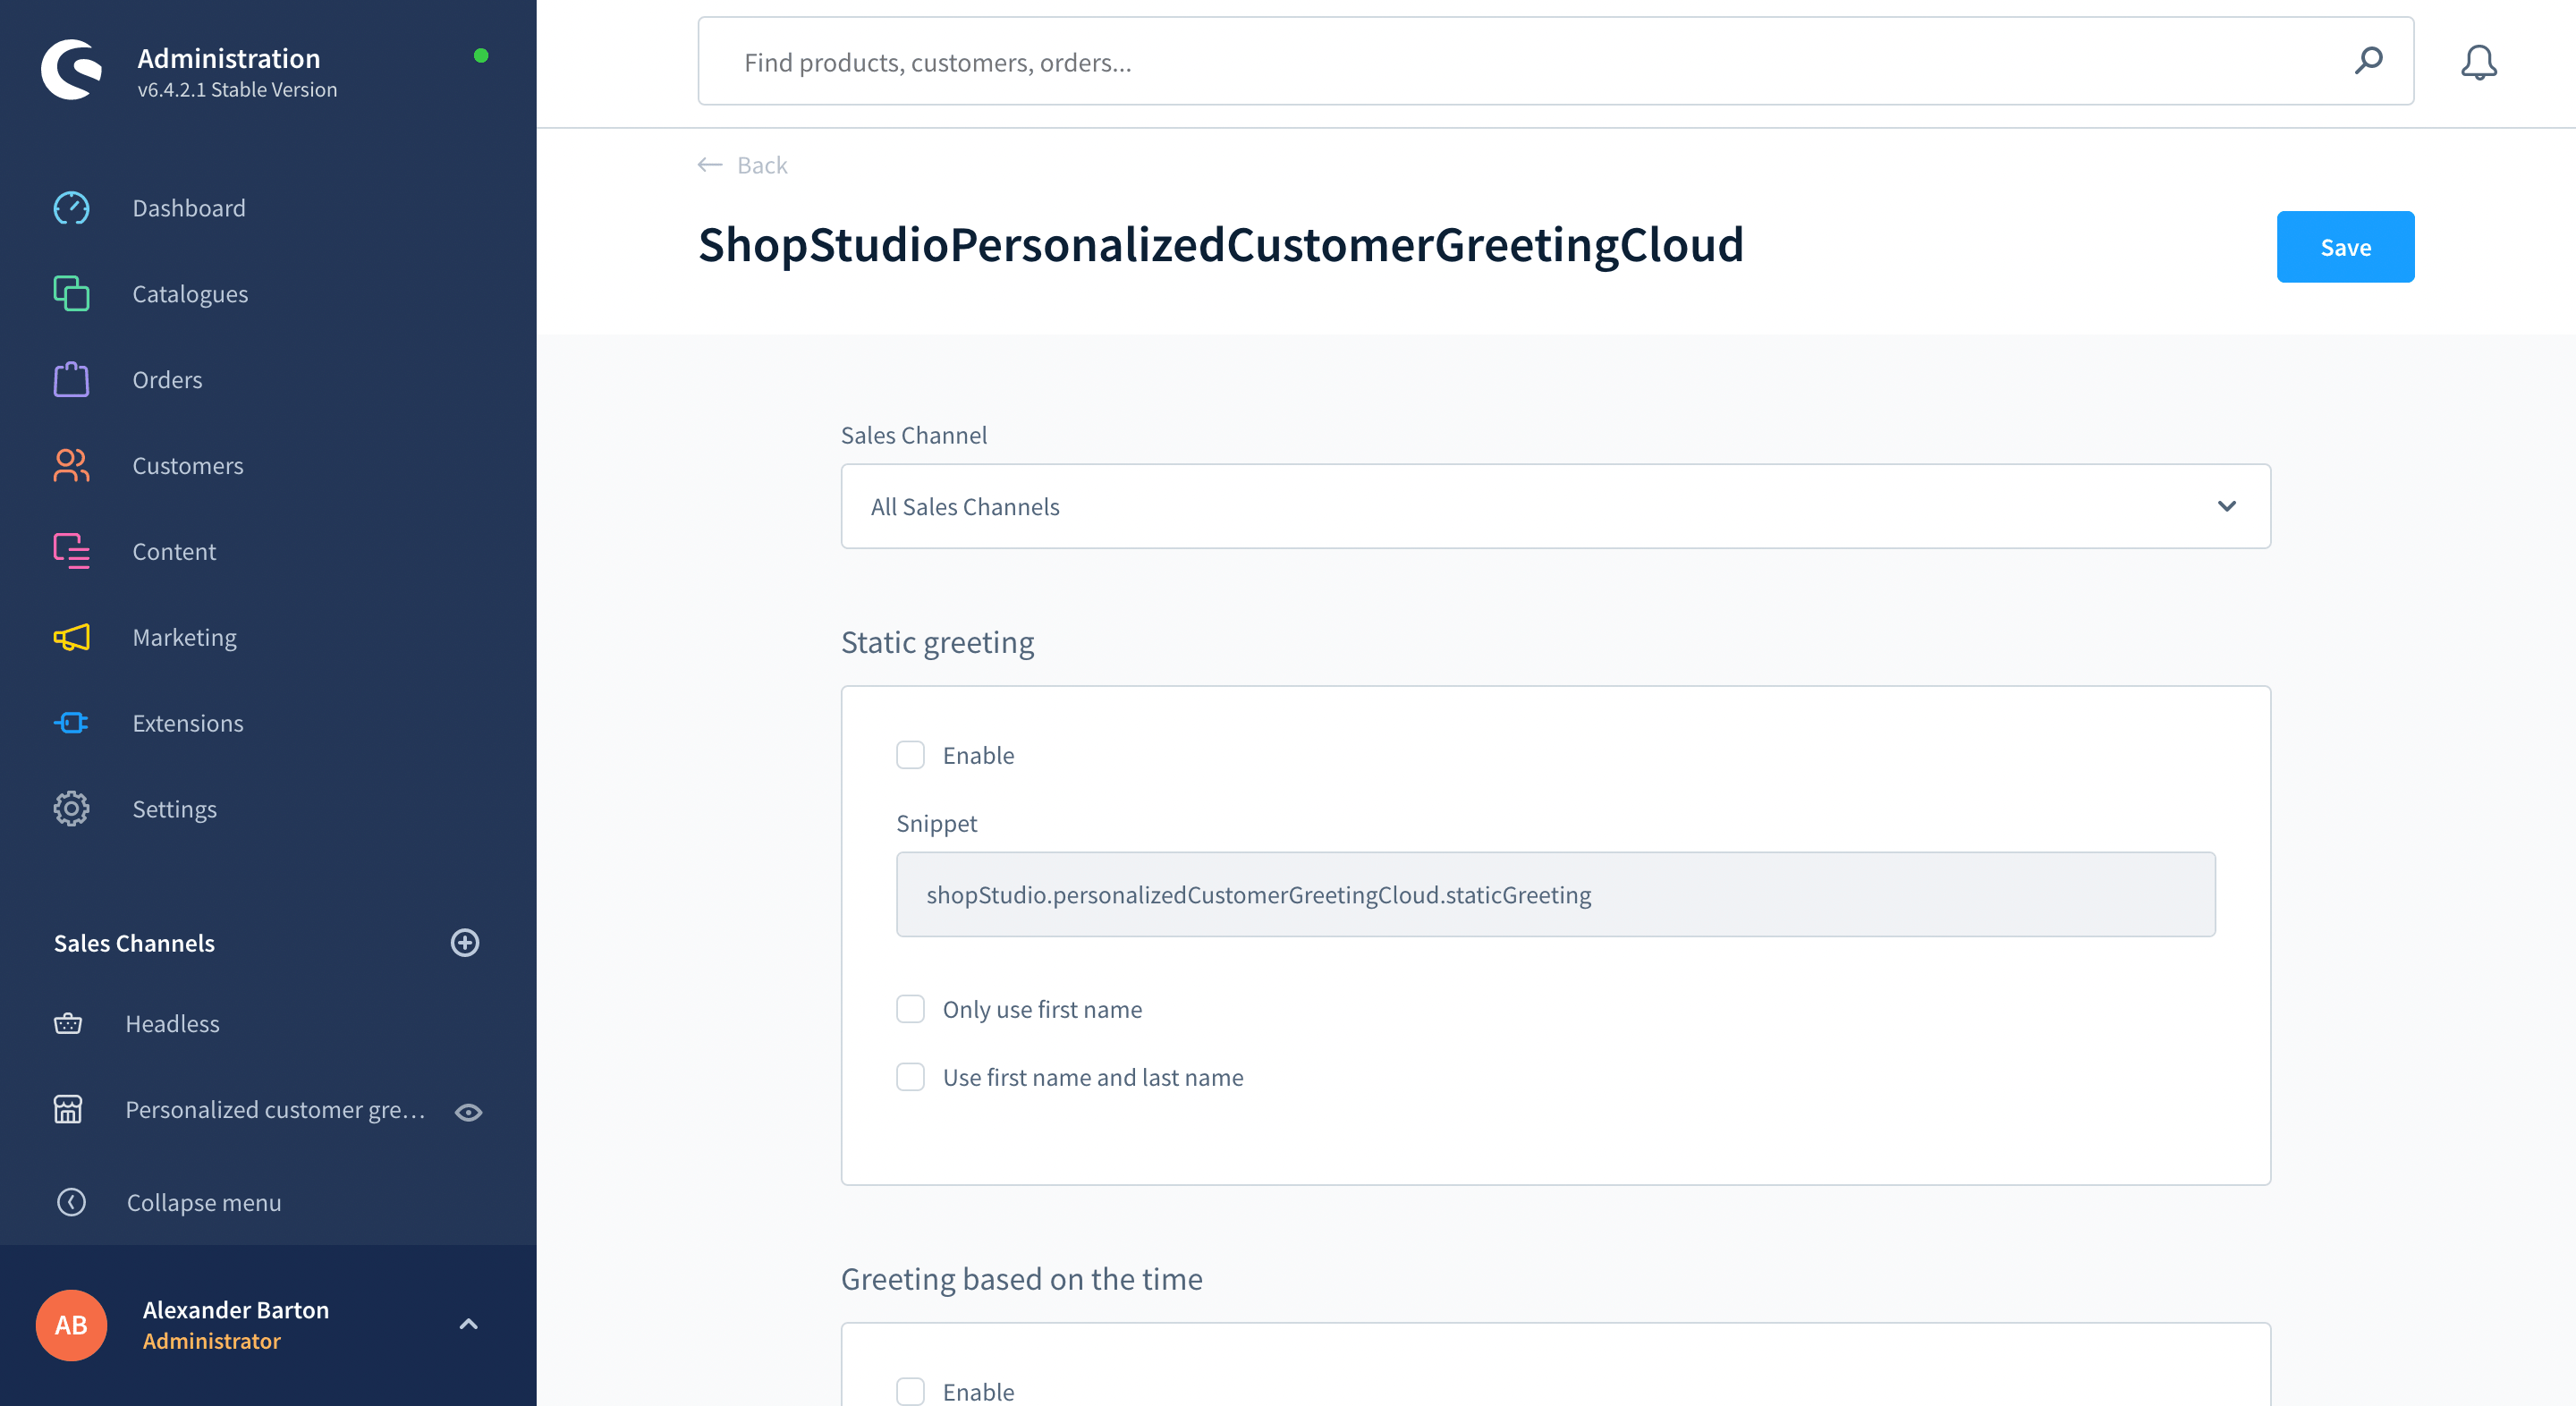
Task: Enable the Static greeting checkbox
Action: pyautogui.click(x=911, y=753)
